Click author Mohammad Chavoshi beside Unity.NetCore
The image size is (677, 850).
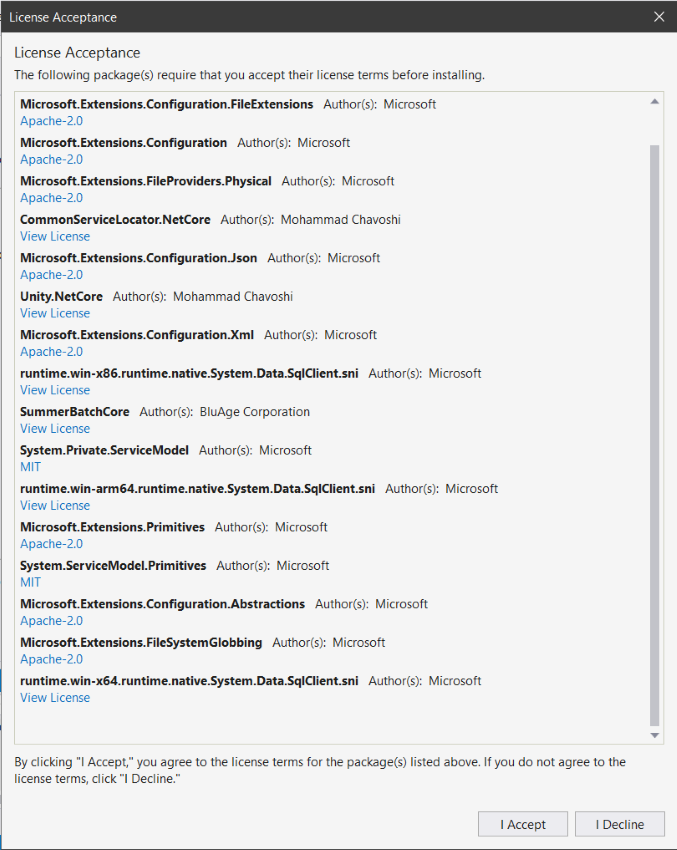pyautogui.click(x=233, y=297)
